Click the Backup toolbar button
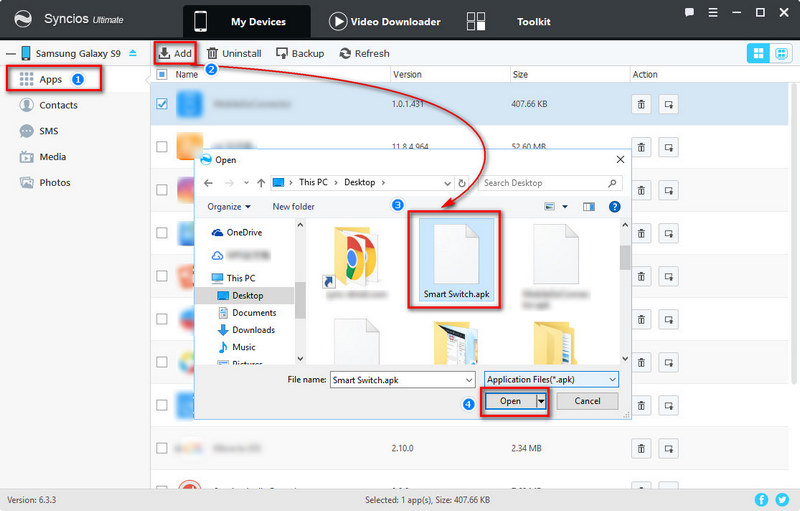Viewport: 800px width, 511px height. pyautogui.click(x=300, y=53)
